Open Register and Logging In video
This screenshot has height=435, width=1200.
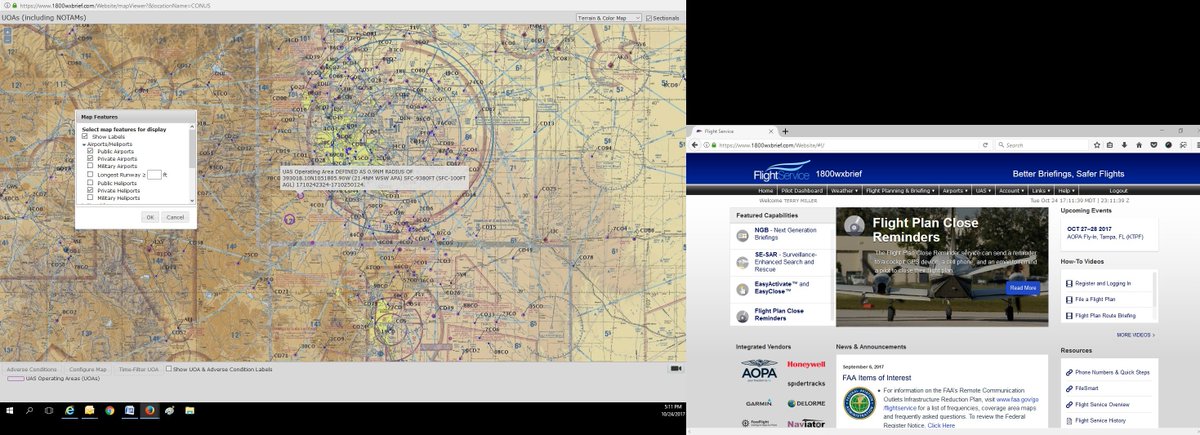pyautogui.click(x=1103, y=283)
